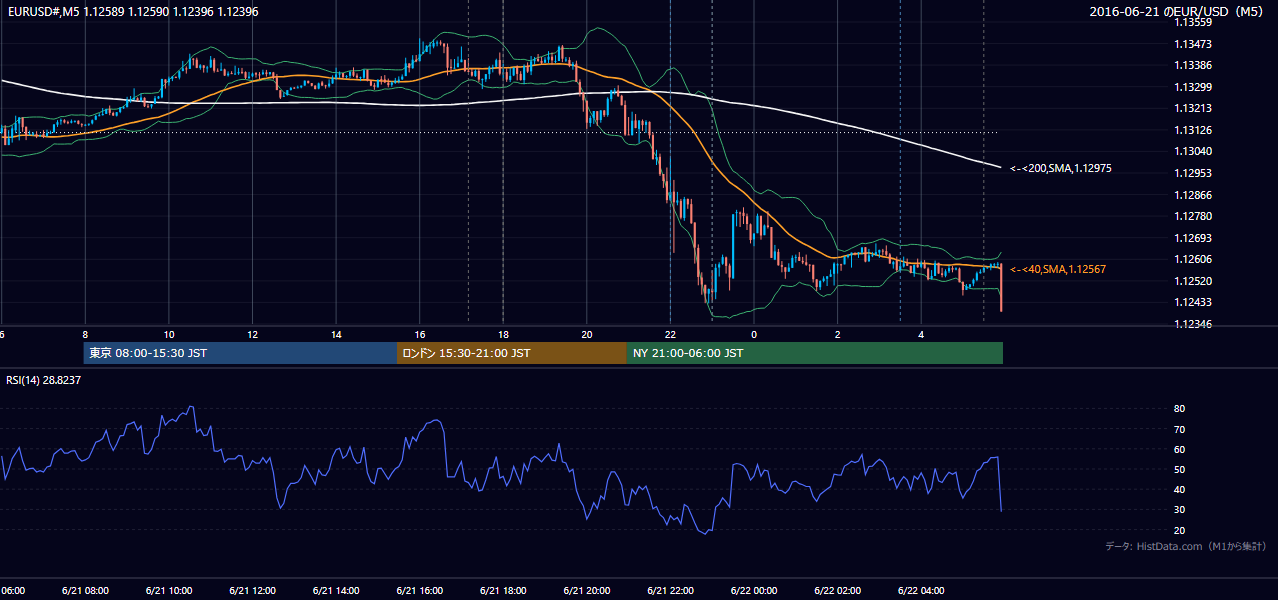The height and width of the screenshot is (600, 1278).
Task: Click price axis value 1.13299
Action: (x=1193, y=87)
